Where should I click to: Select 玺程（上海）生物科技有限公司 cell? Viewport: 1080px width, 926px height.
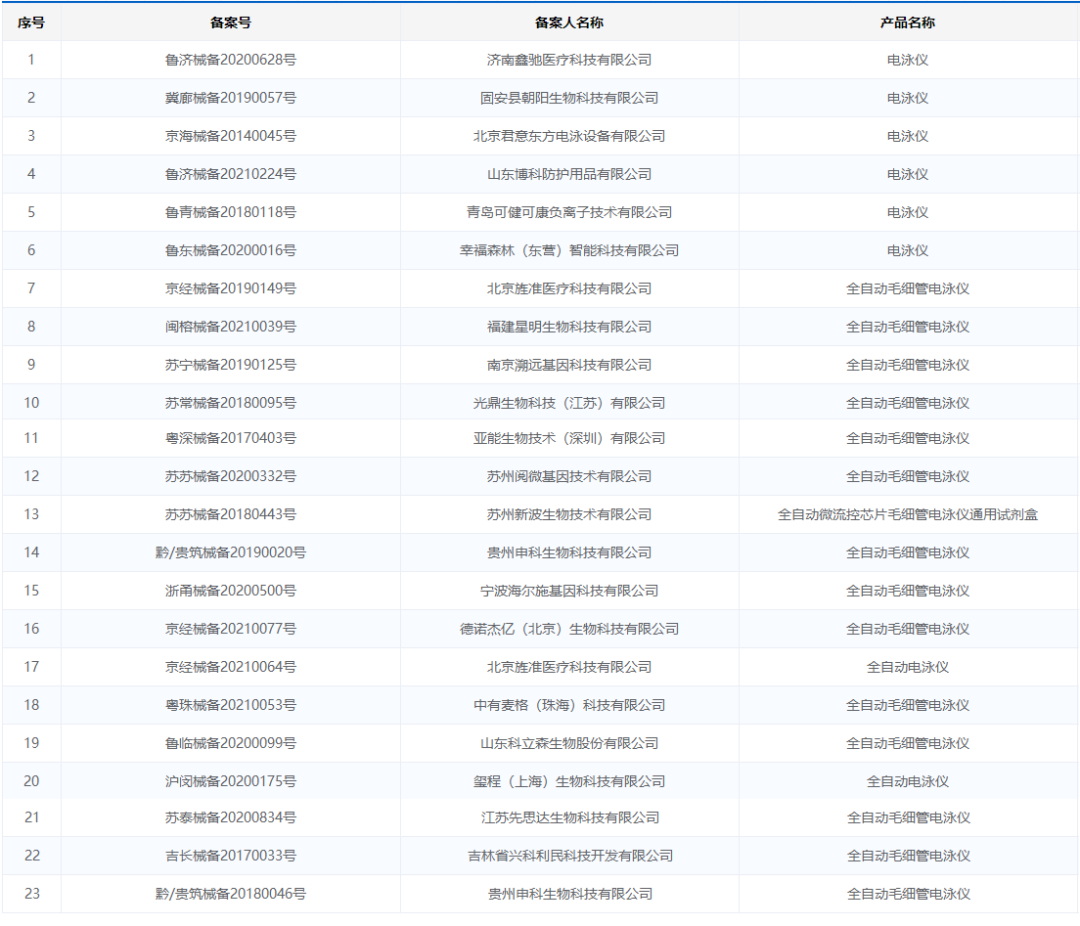pyautogui.click(x=569, y=781)
